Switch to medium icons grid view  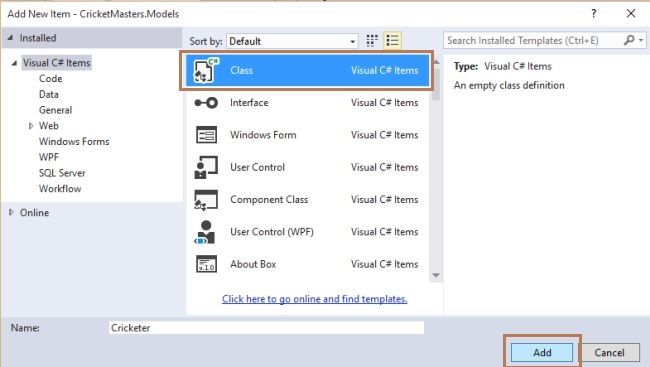(x=372, y=41)
